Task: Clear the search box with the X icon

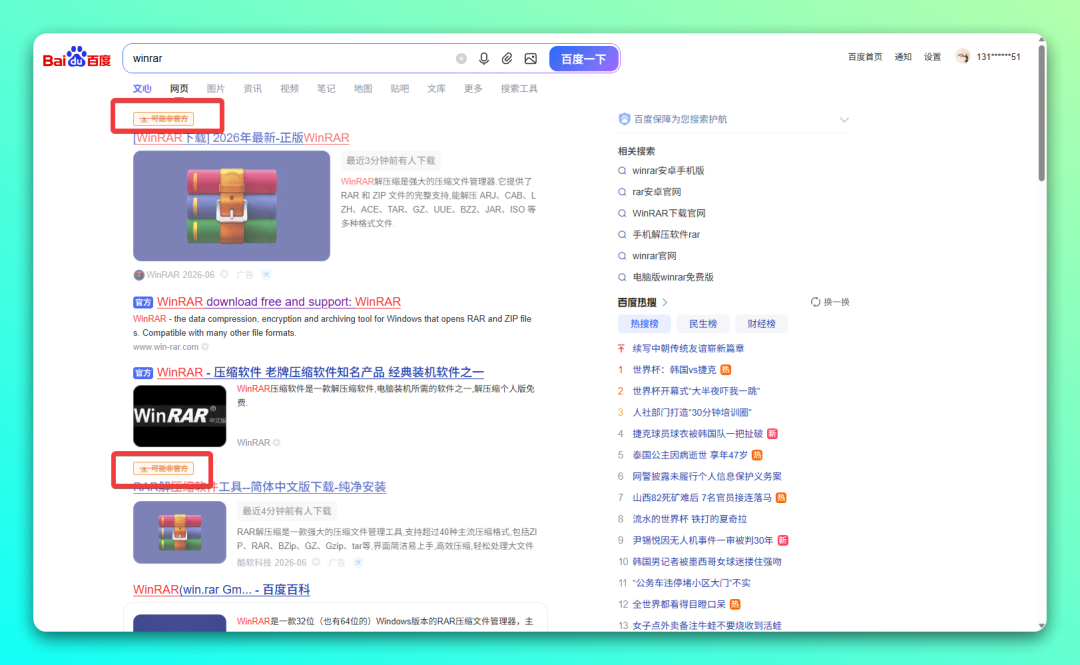Action: tap(461, 59)
